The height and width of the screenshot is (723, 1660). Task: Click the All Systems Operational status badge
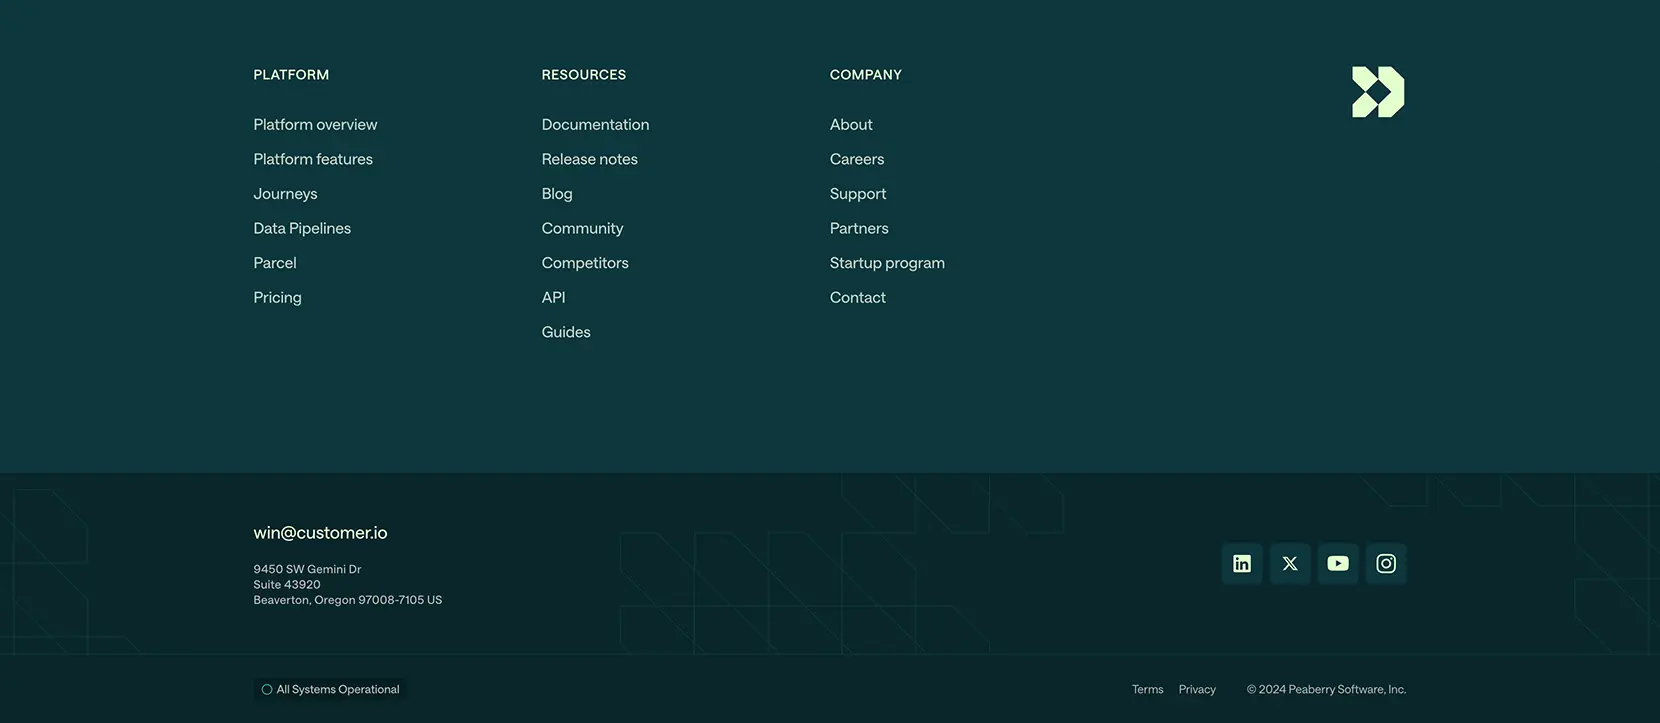click(x=330, y=689)
